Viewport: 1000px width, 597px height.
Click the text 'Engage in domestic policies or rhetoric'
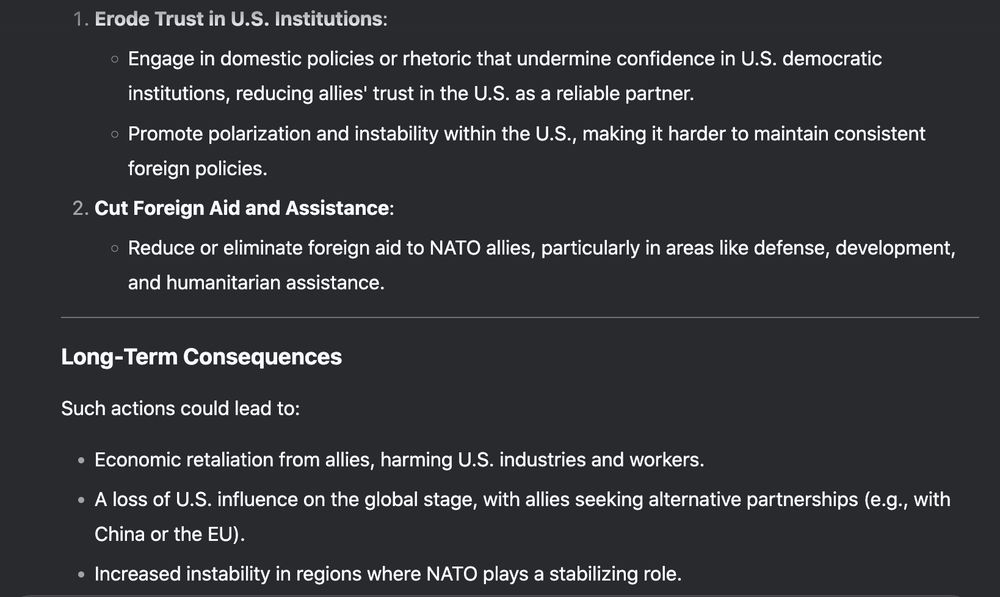pos(300,59)
